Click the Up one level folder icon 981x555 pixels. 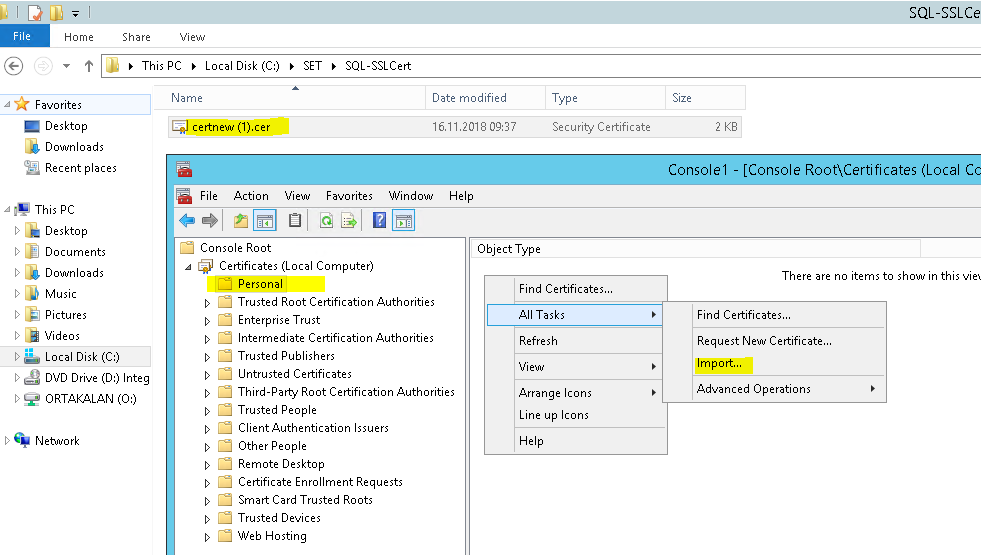pos(241,221)
